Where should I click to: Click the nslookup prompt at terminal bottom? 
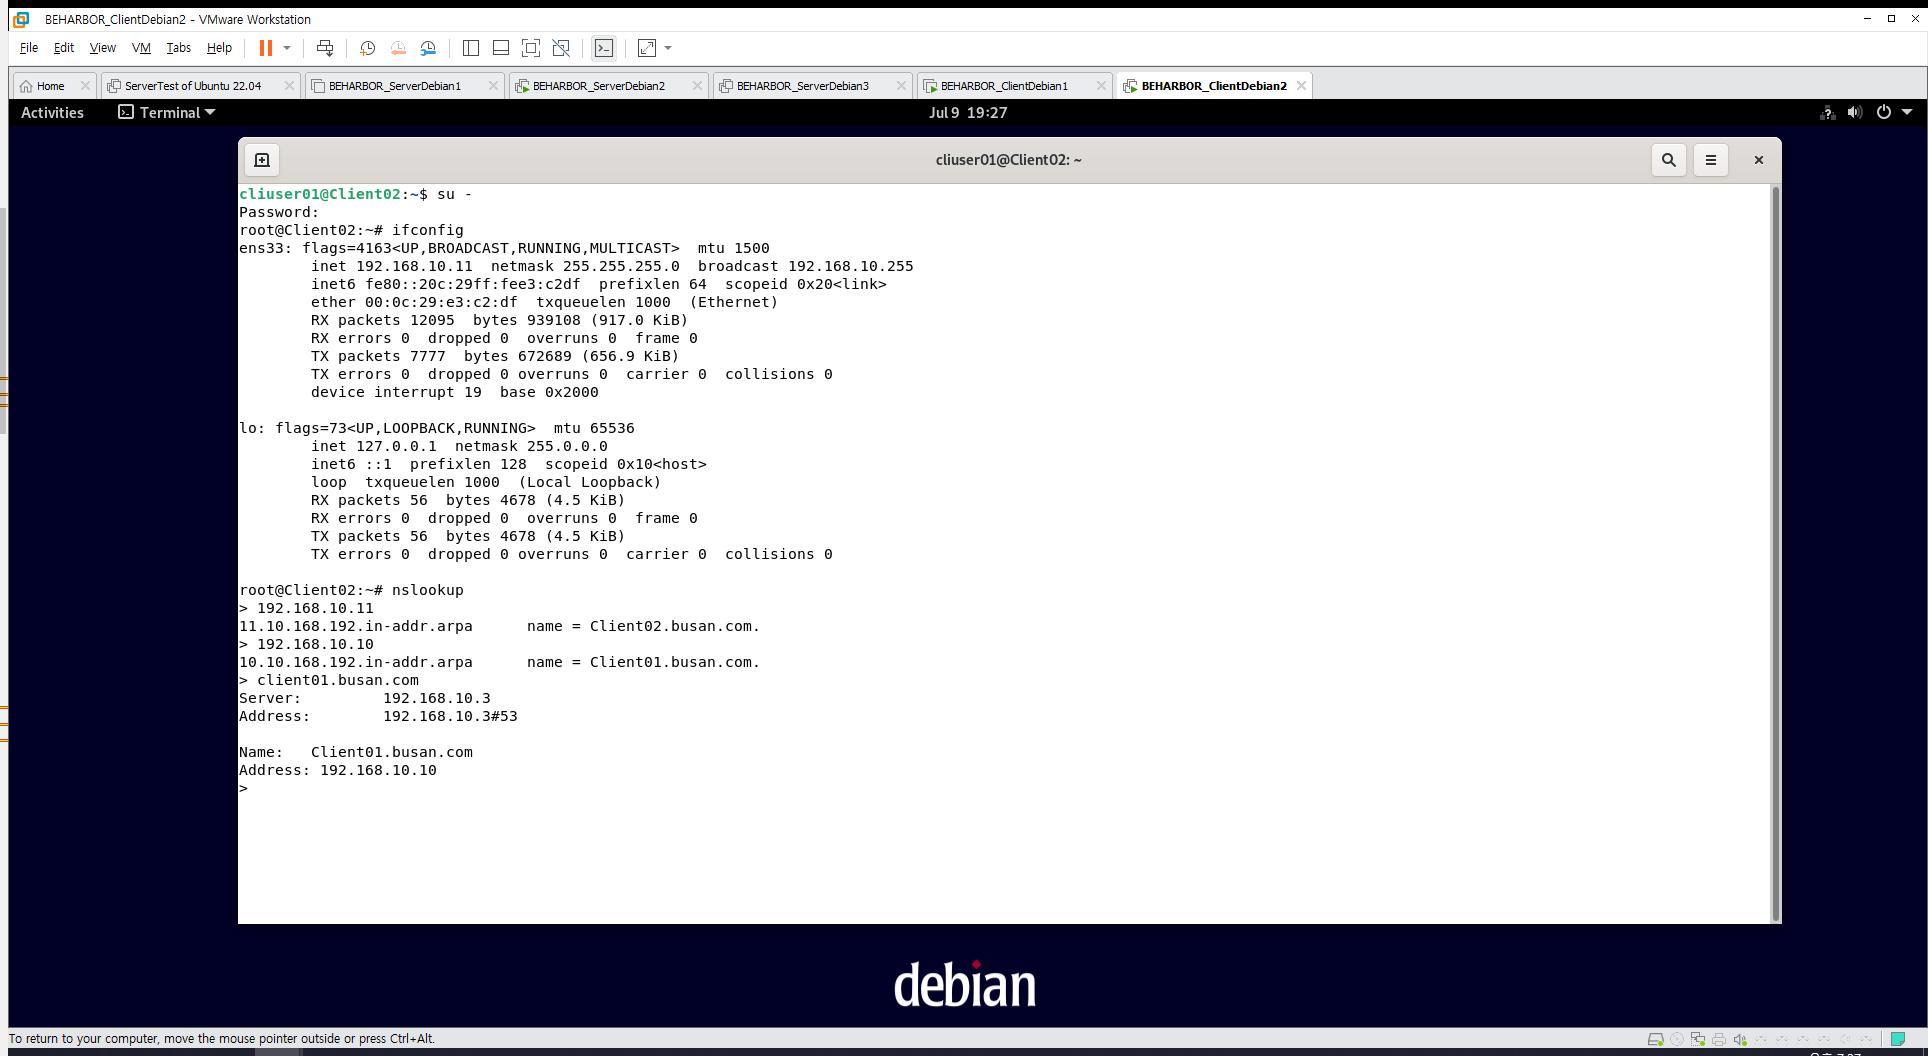243,789
